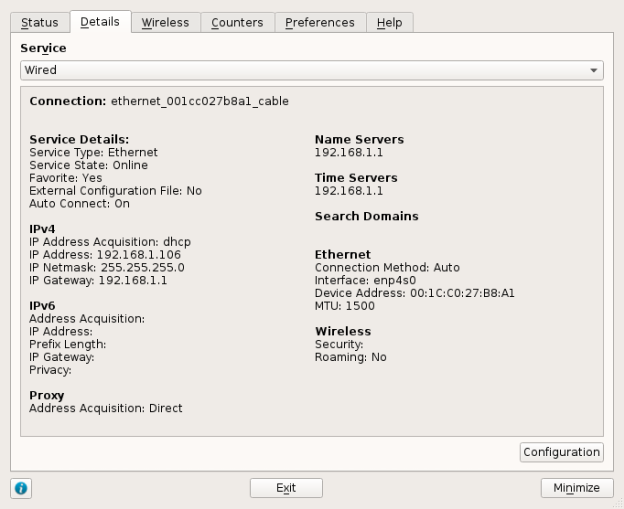
Task: Open the Service dropdown showing Wired
Action: point(300,70)
